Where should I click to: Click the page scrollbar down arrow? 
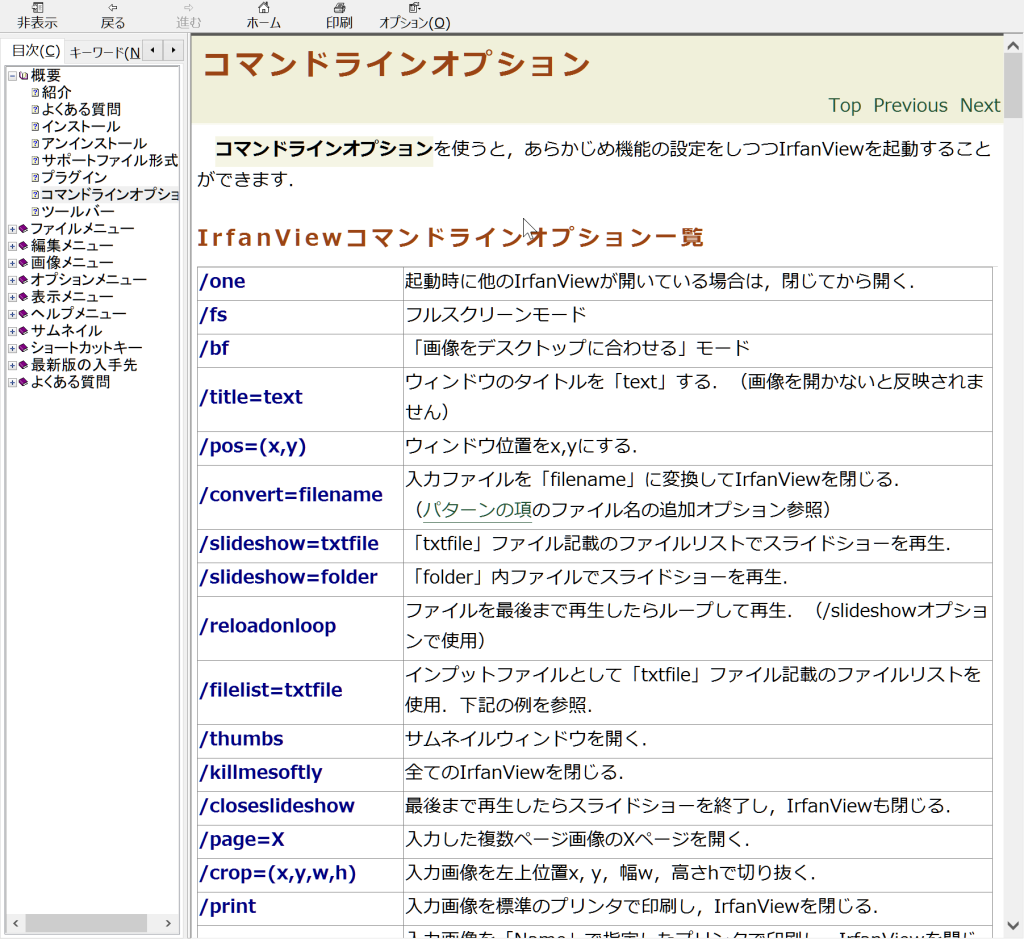click(1013, 926)
